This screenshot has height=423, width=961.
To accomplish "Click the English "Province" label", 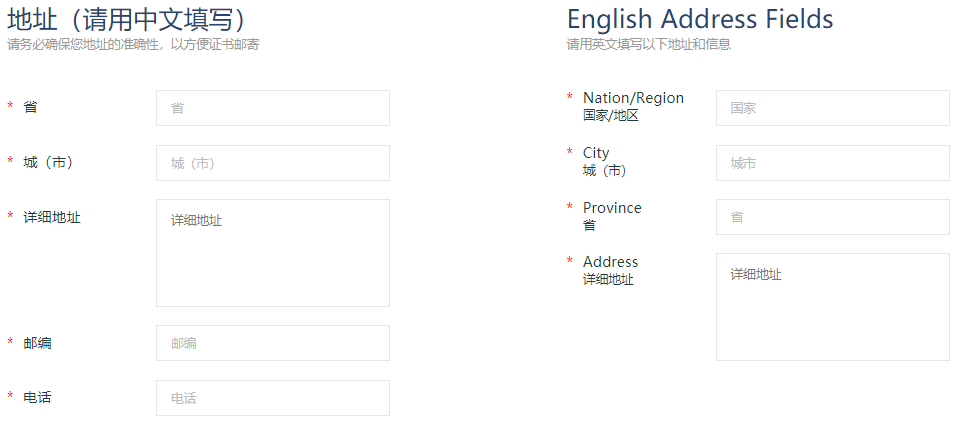I will coord(612,208).
